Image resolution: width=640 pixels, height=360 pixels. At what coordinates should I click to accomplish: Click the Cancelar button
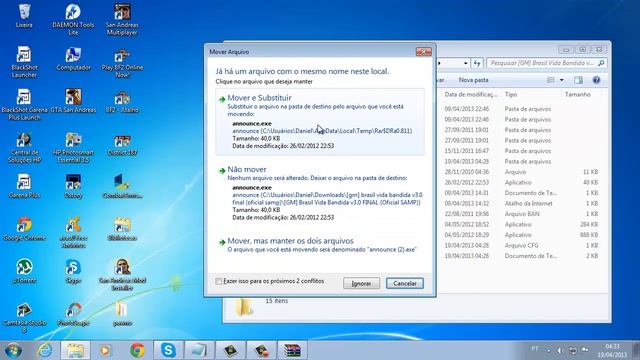pos(405,283)
